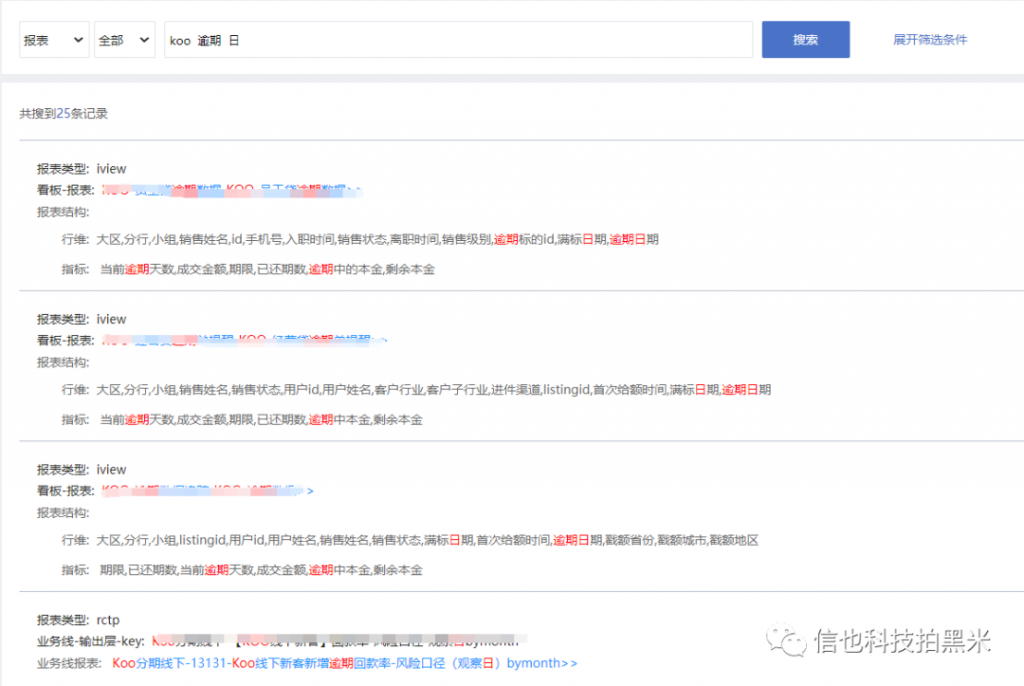Open the third iview result's blurred report link

tap(208, 491)
